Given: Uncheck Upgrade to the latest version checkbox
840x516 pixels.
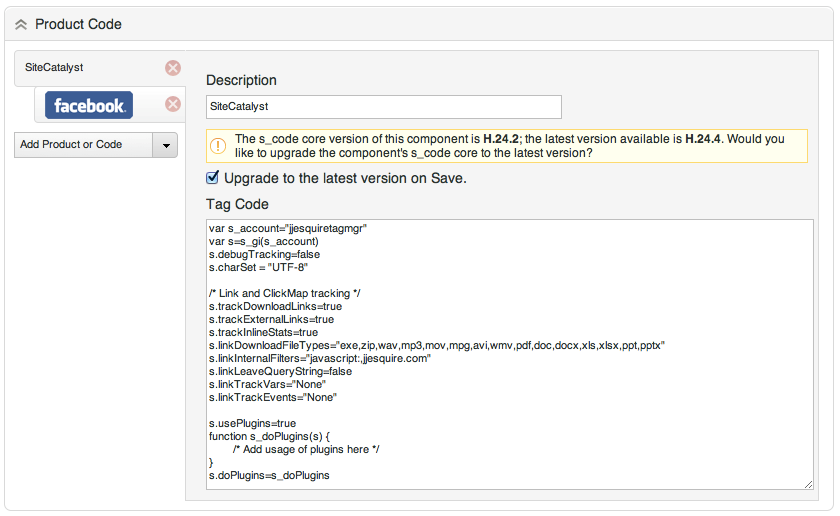Looking at the screenshot, I should pos(212,178).
